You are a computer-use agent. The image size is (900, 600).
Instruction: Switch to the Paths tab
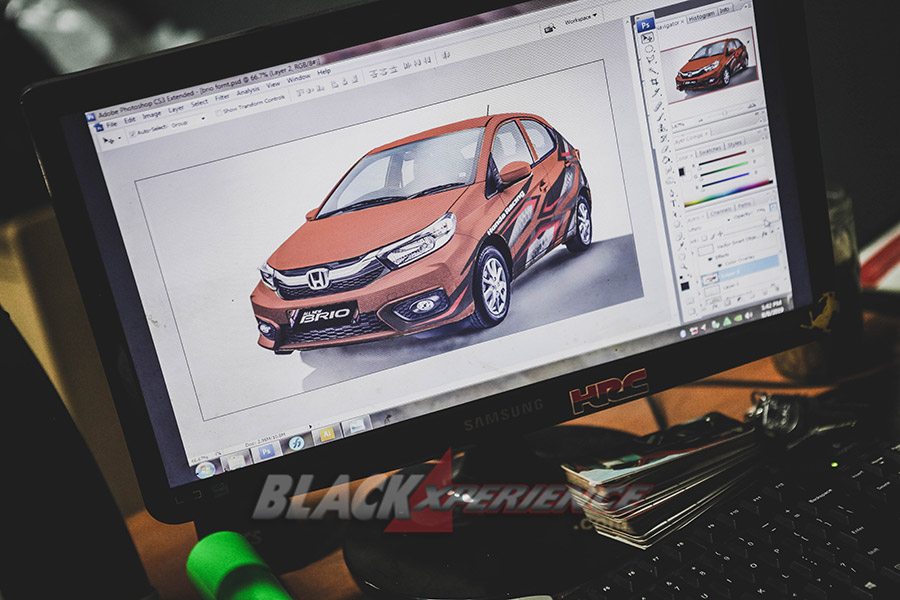[744, 206]
